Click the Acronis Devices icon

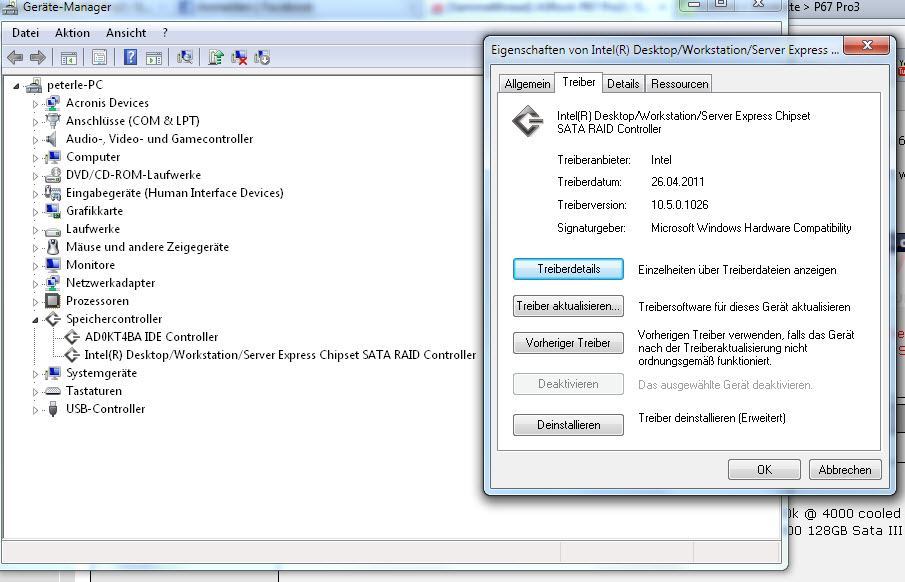coord(53,103)
